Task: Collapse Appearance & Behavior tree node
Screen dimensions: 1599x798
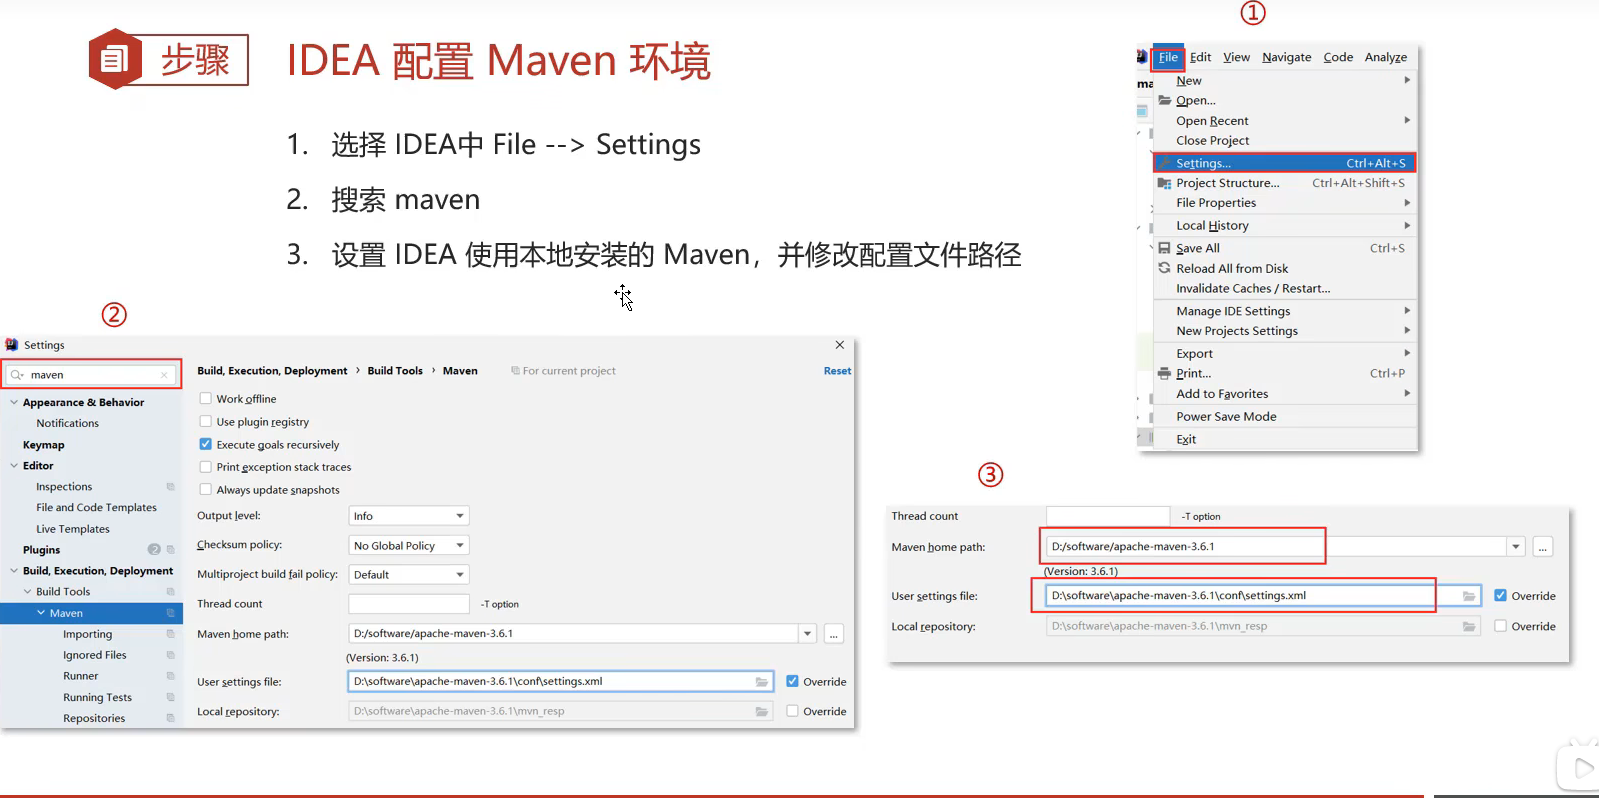Action: click(x=14, y=403)
